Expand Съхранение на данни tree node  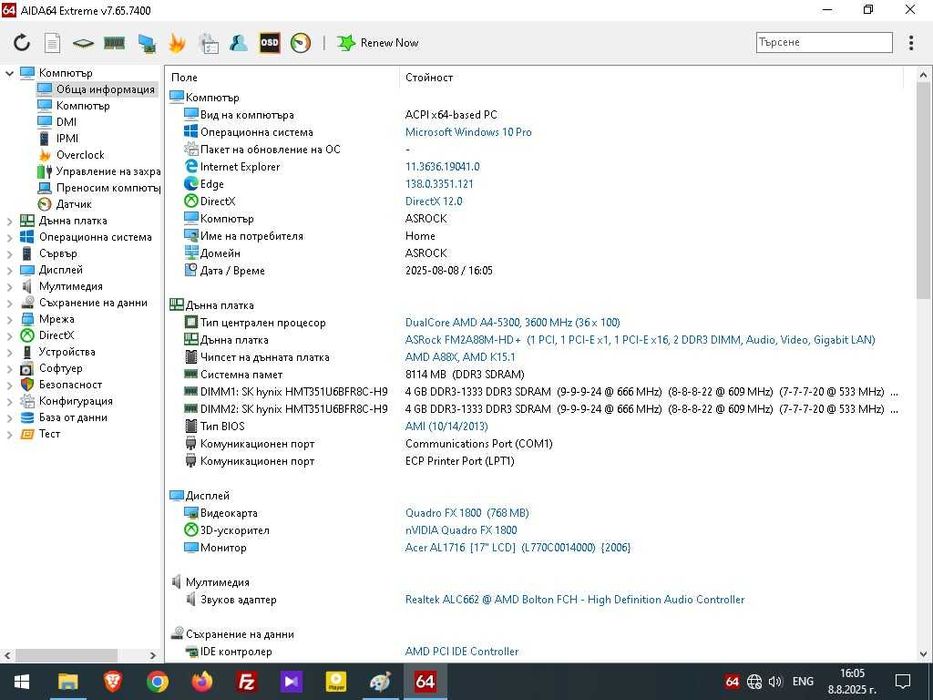click(x=9, y=303)
